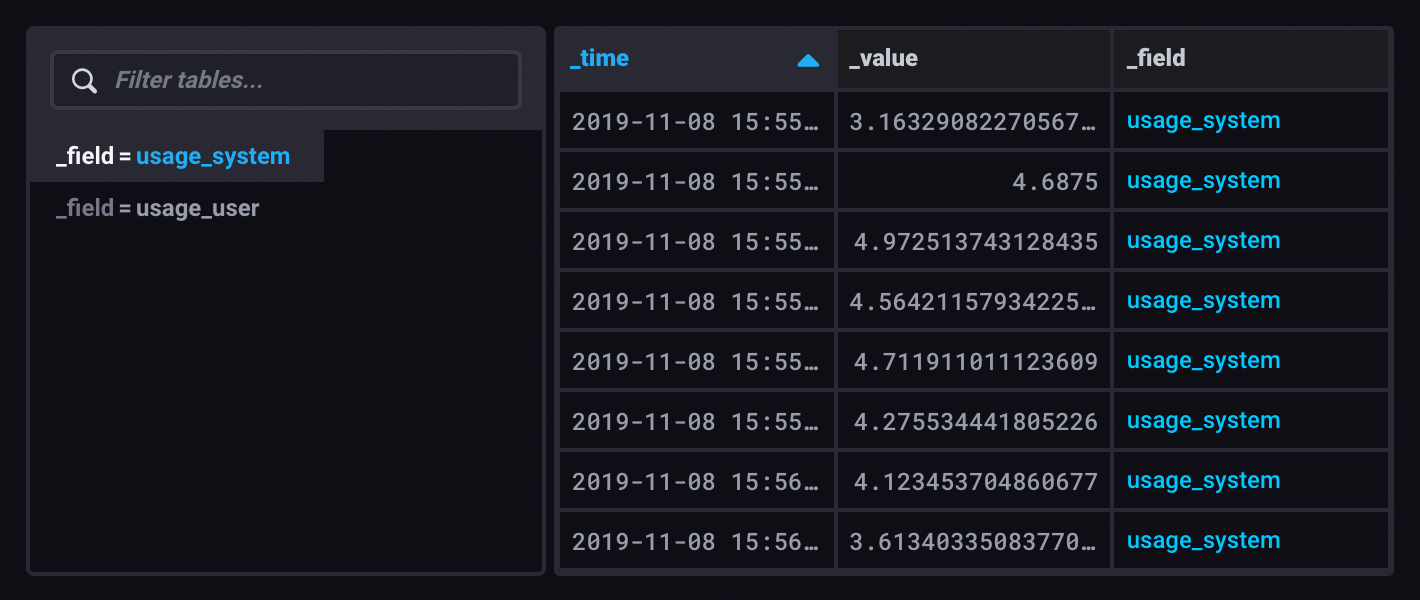1420x600 pixels.
Task: Click the 4.123453704860677 value cell
Action: [x=975, y=481]
